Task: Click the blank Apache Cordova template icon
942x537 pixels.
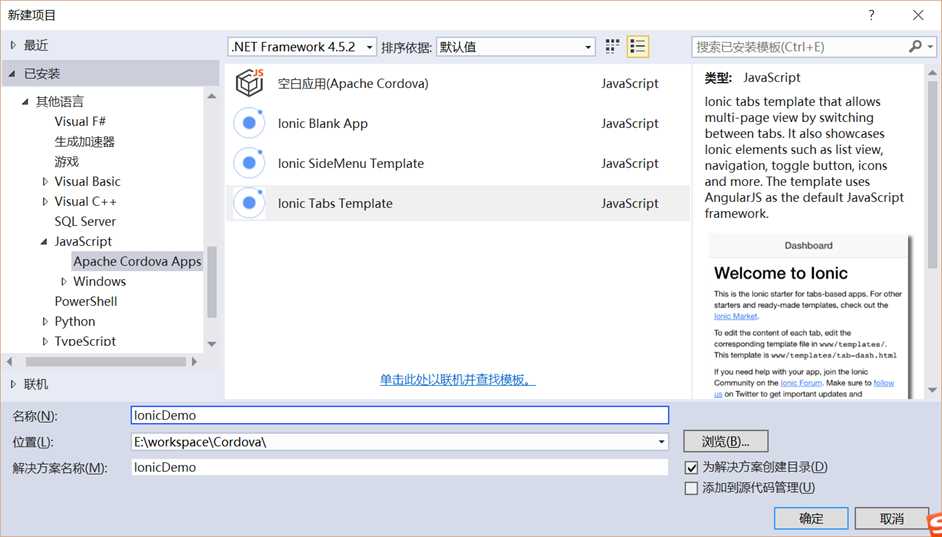Action: 249,83
